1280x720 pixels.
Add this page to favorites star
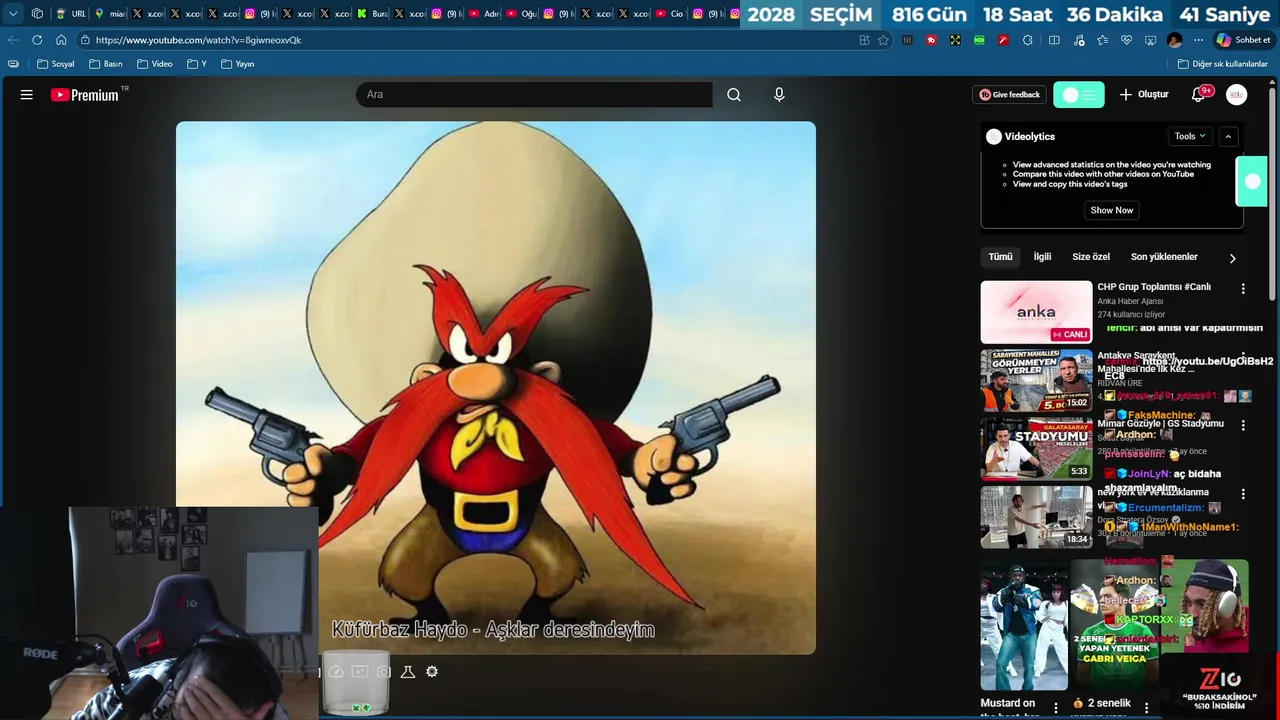click(x=883, y=40)
